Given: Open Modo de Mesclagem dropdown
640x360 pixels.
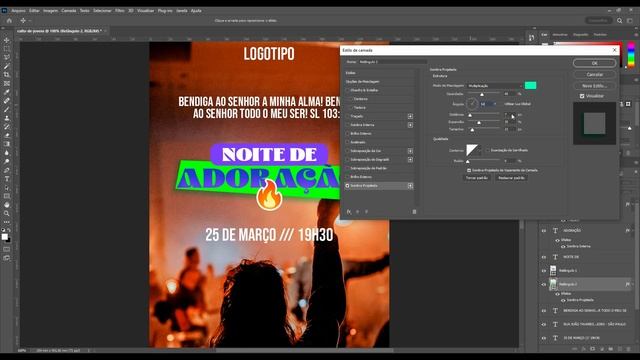Looking at the screenshot, I should [495, 86].
